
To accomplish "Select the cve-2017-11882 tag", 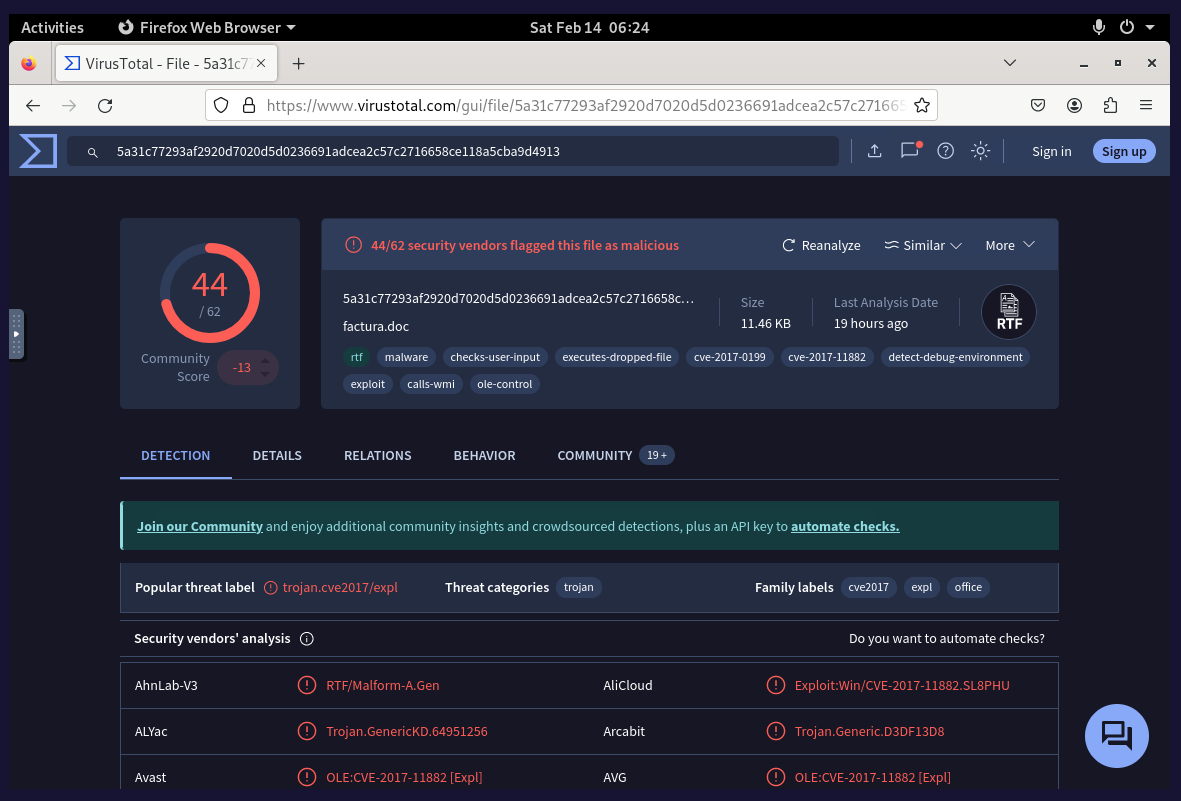I will click(x=826, y=357).
